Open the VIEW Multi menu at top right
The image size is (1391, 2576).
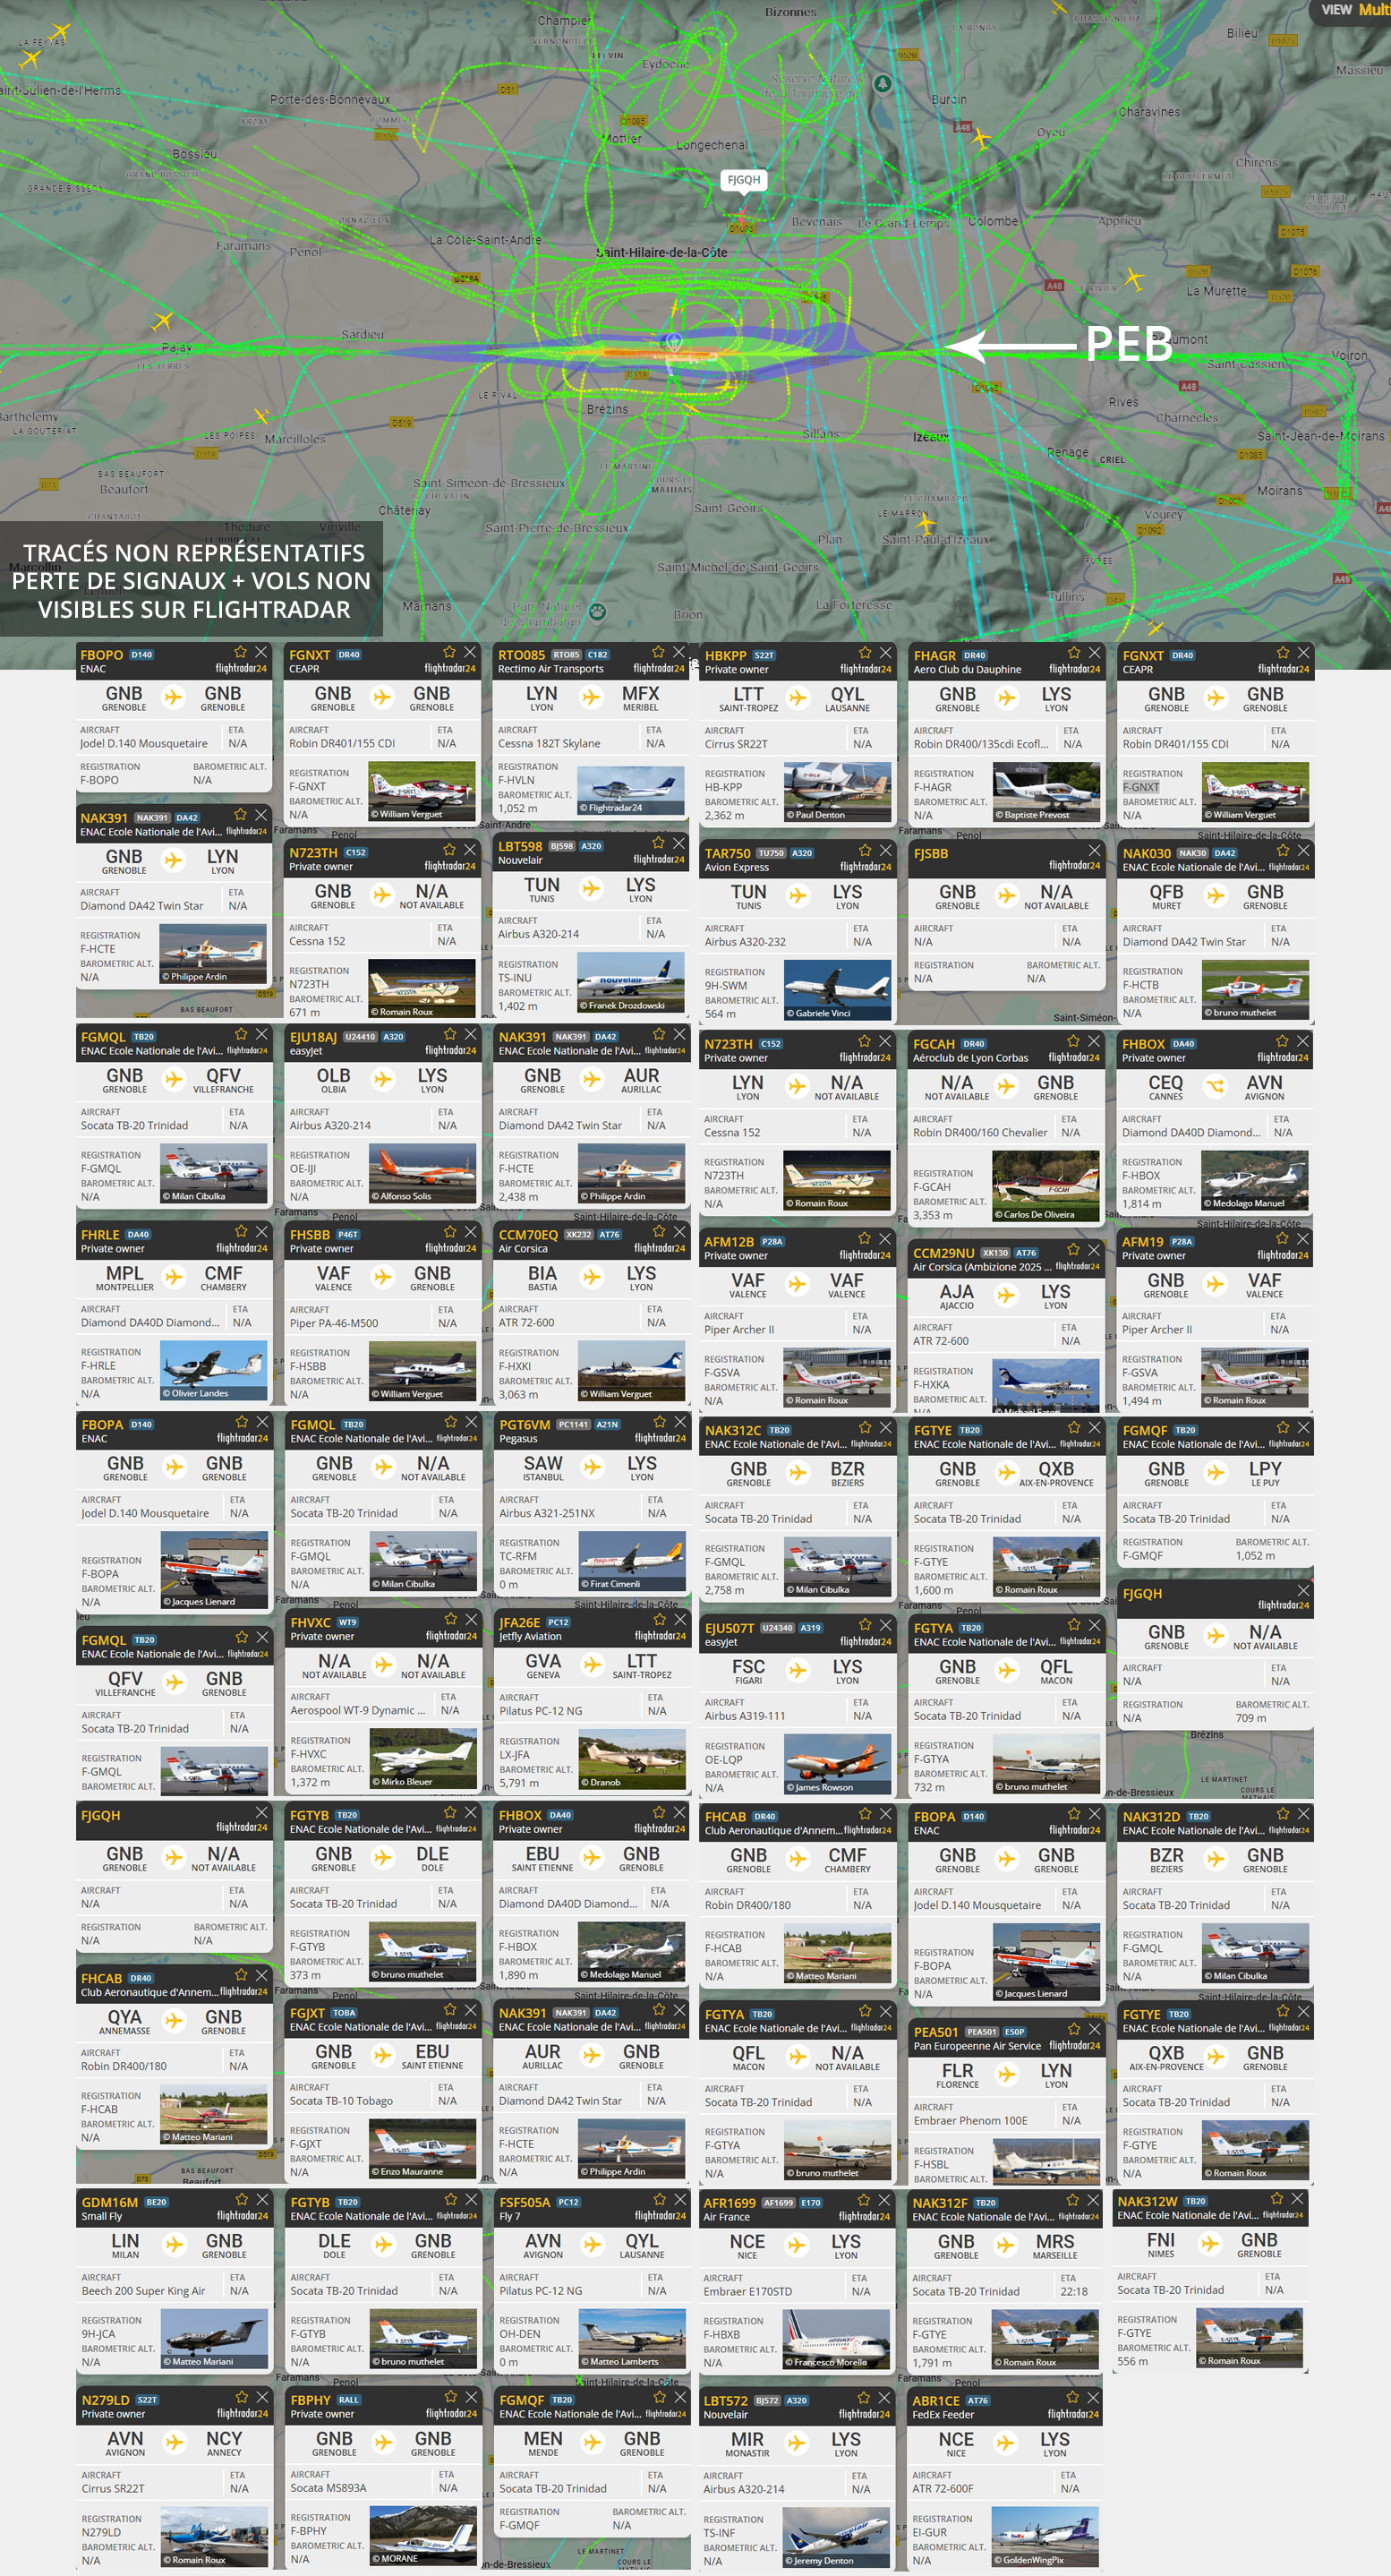pos(1353,10)
